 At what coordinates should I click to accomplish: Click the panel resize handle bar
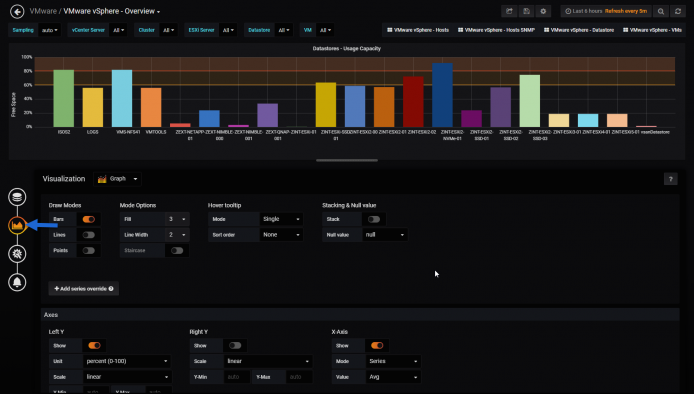(x=347, y=160)
